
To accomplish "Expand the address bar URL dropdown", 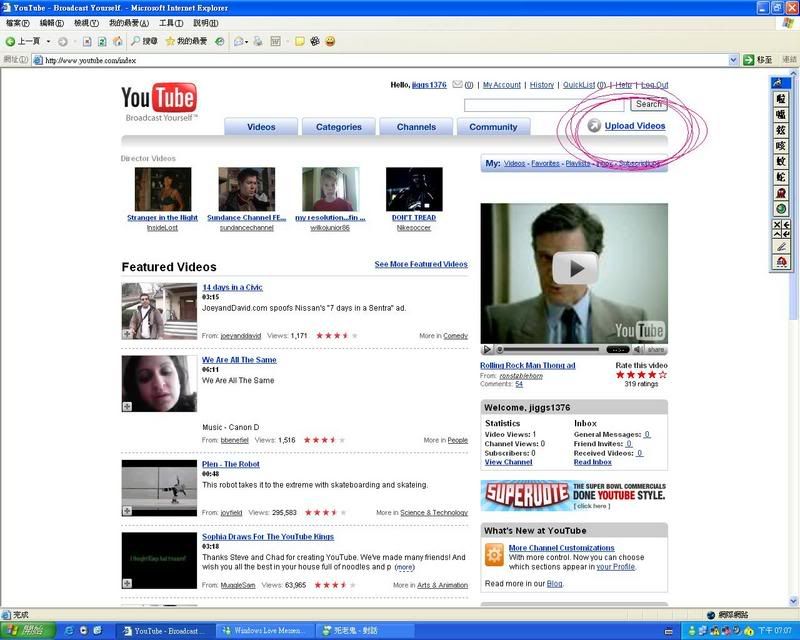I will [733, 60].
